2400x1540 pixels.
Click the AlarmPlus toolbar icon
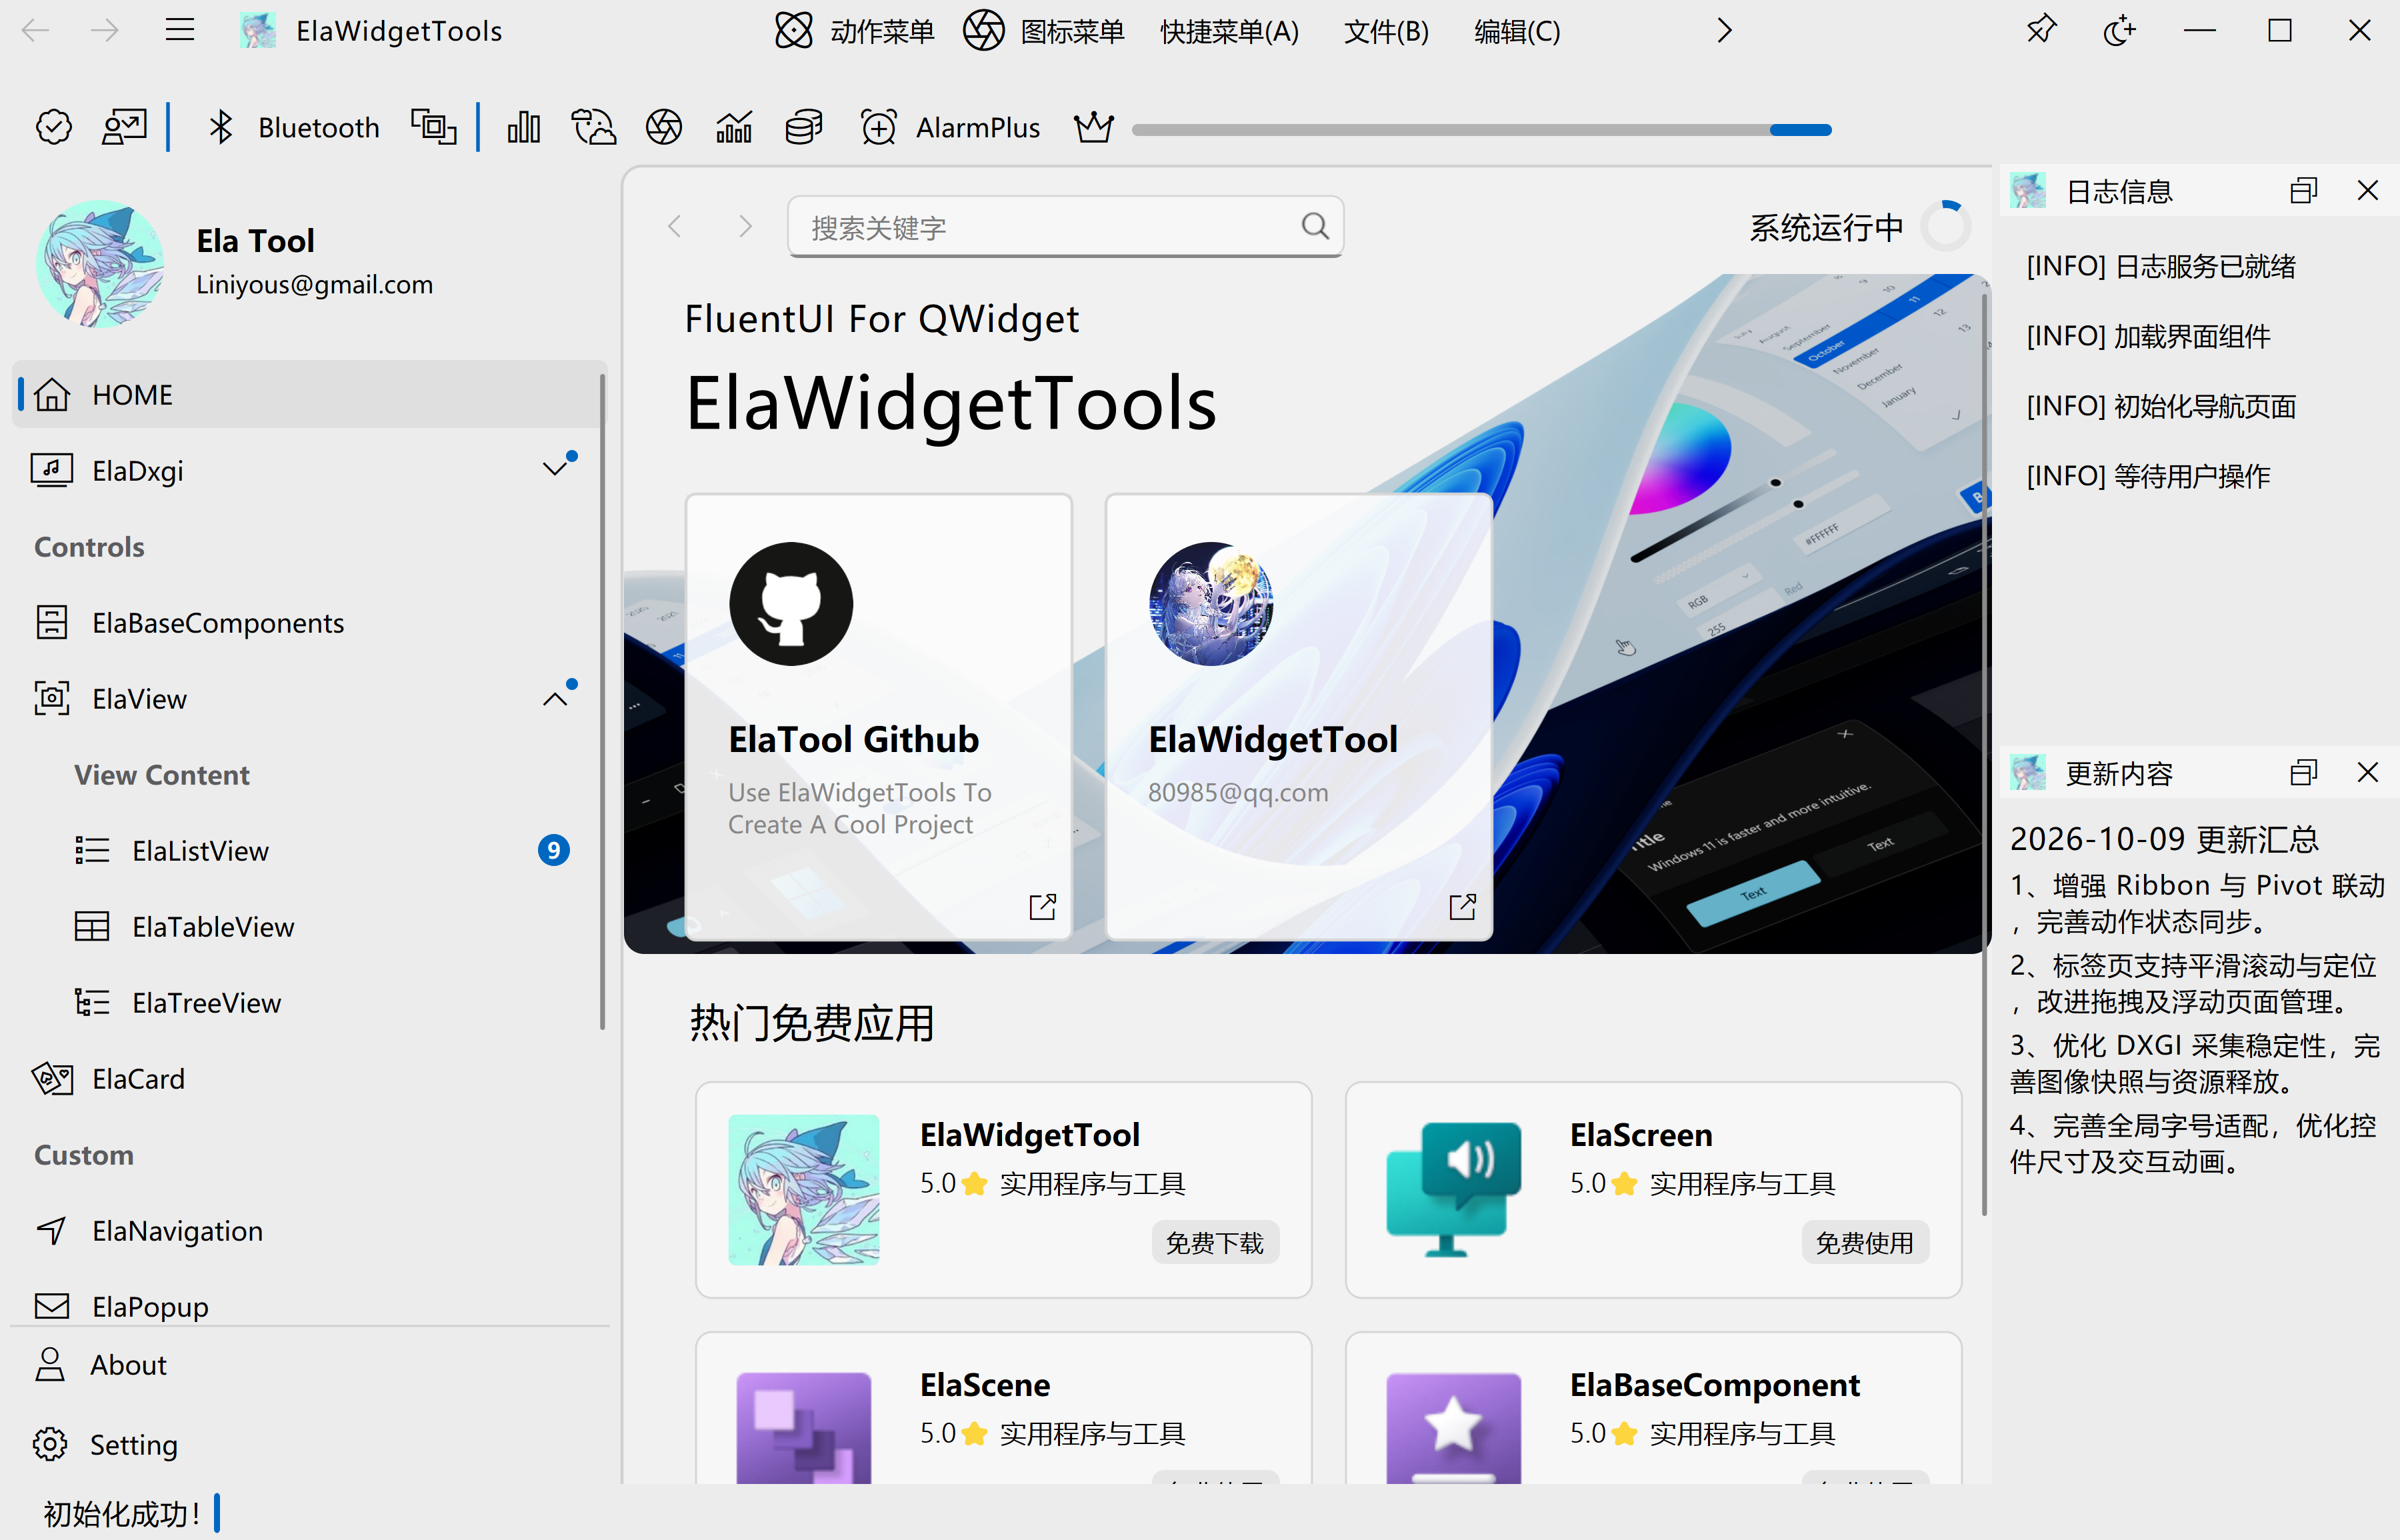tap(878, 128)
